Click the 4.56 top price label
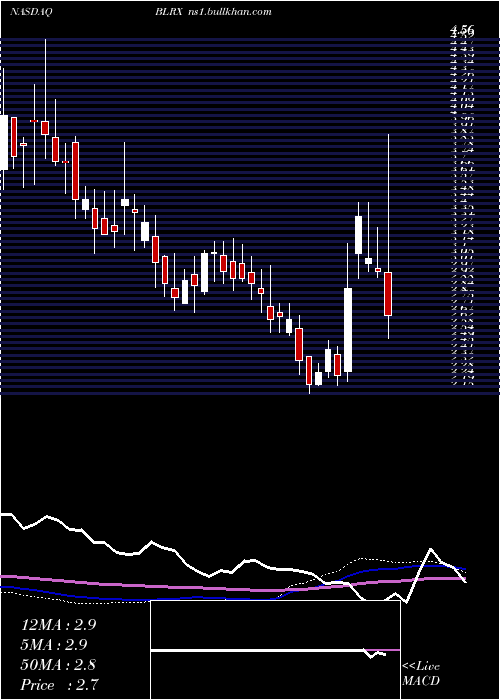The height and width of the screenshot is (700, 500). coord(462,30)
